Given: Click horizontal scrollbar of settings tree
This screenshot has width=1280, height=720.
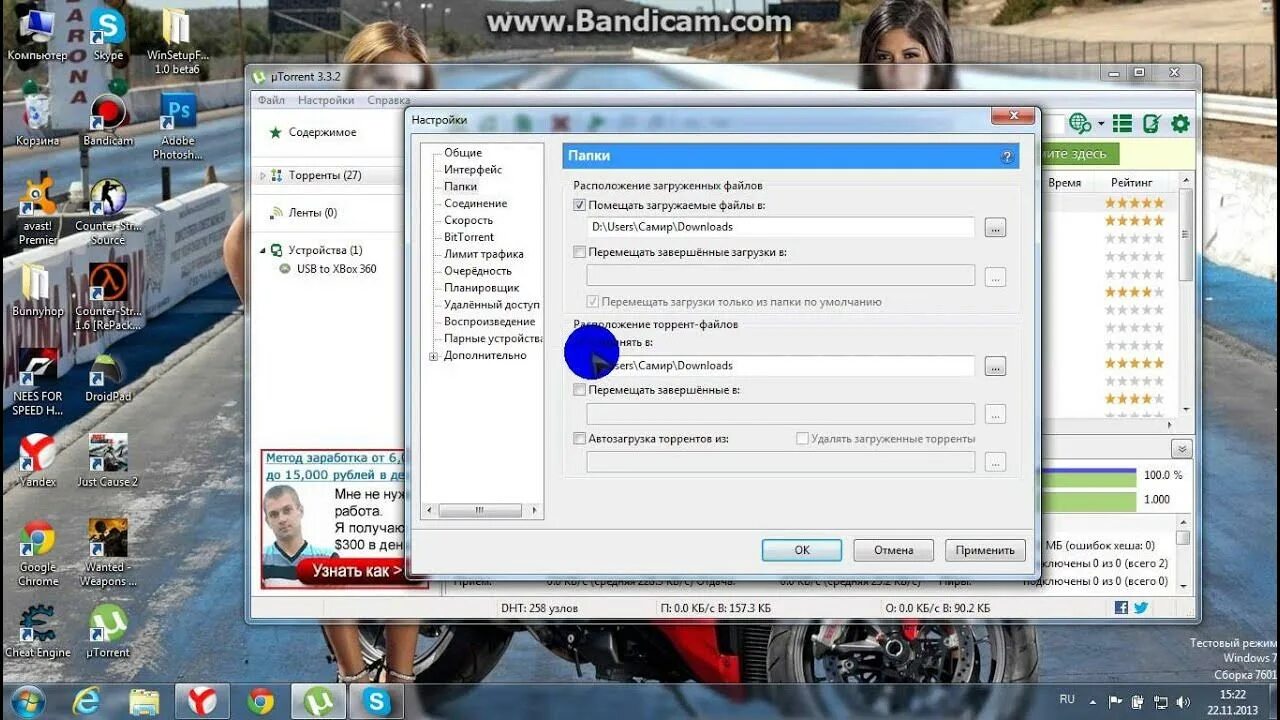Looking at the screenshot, I should [x=481, y=510].
